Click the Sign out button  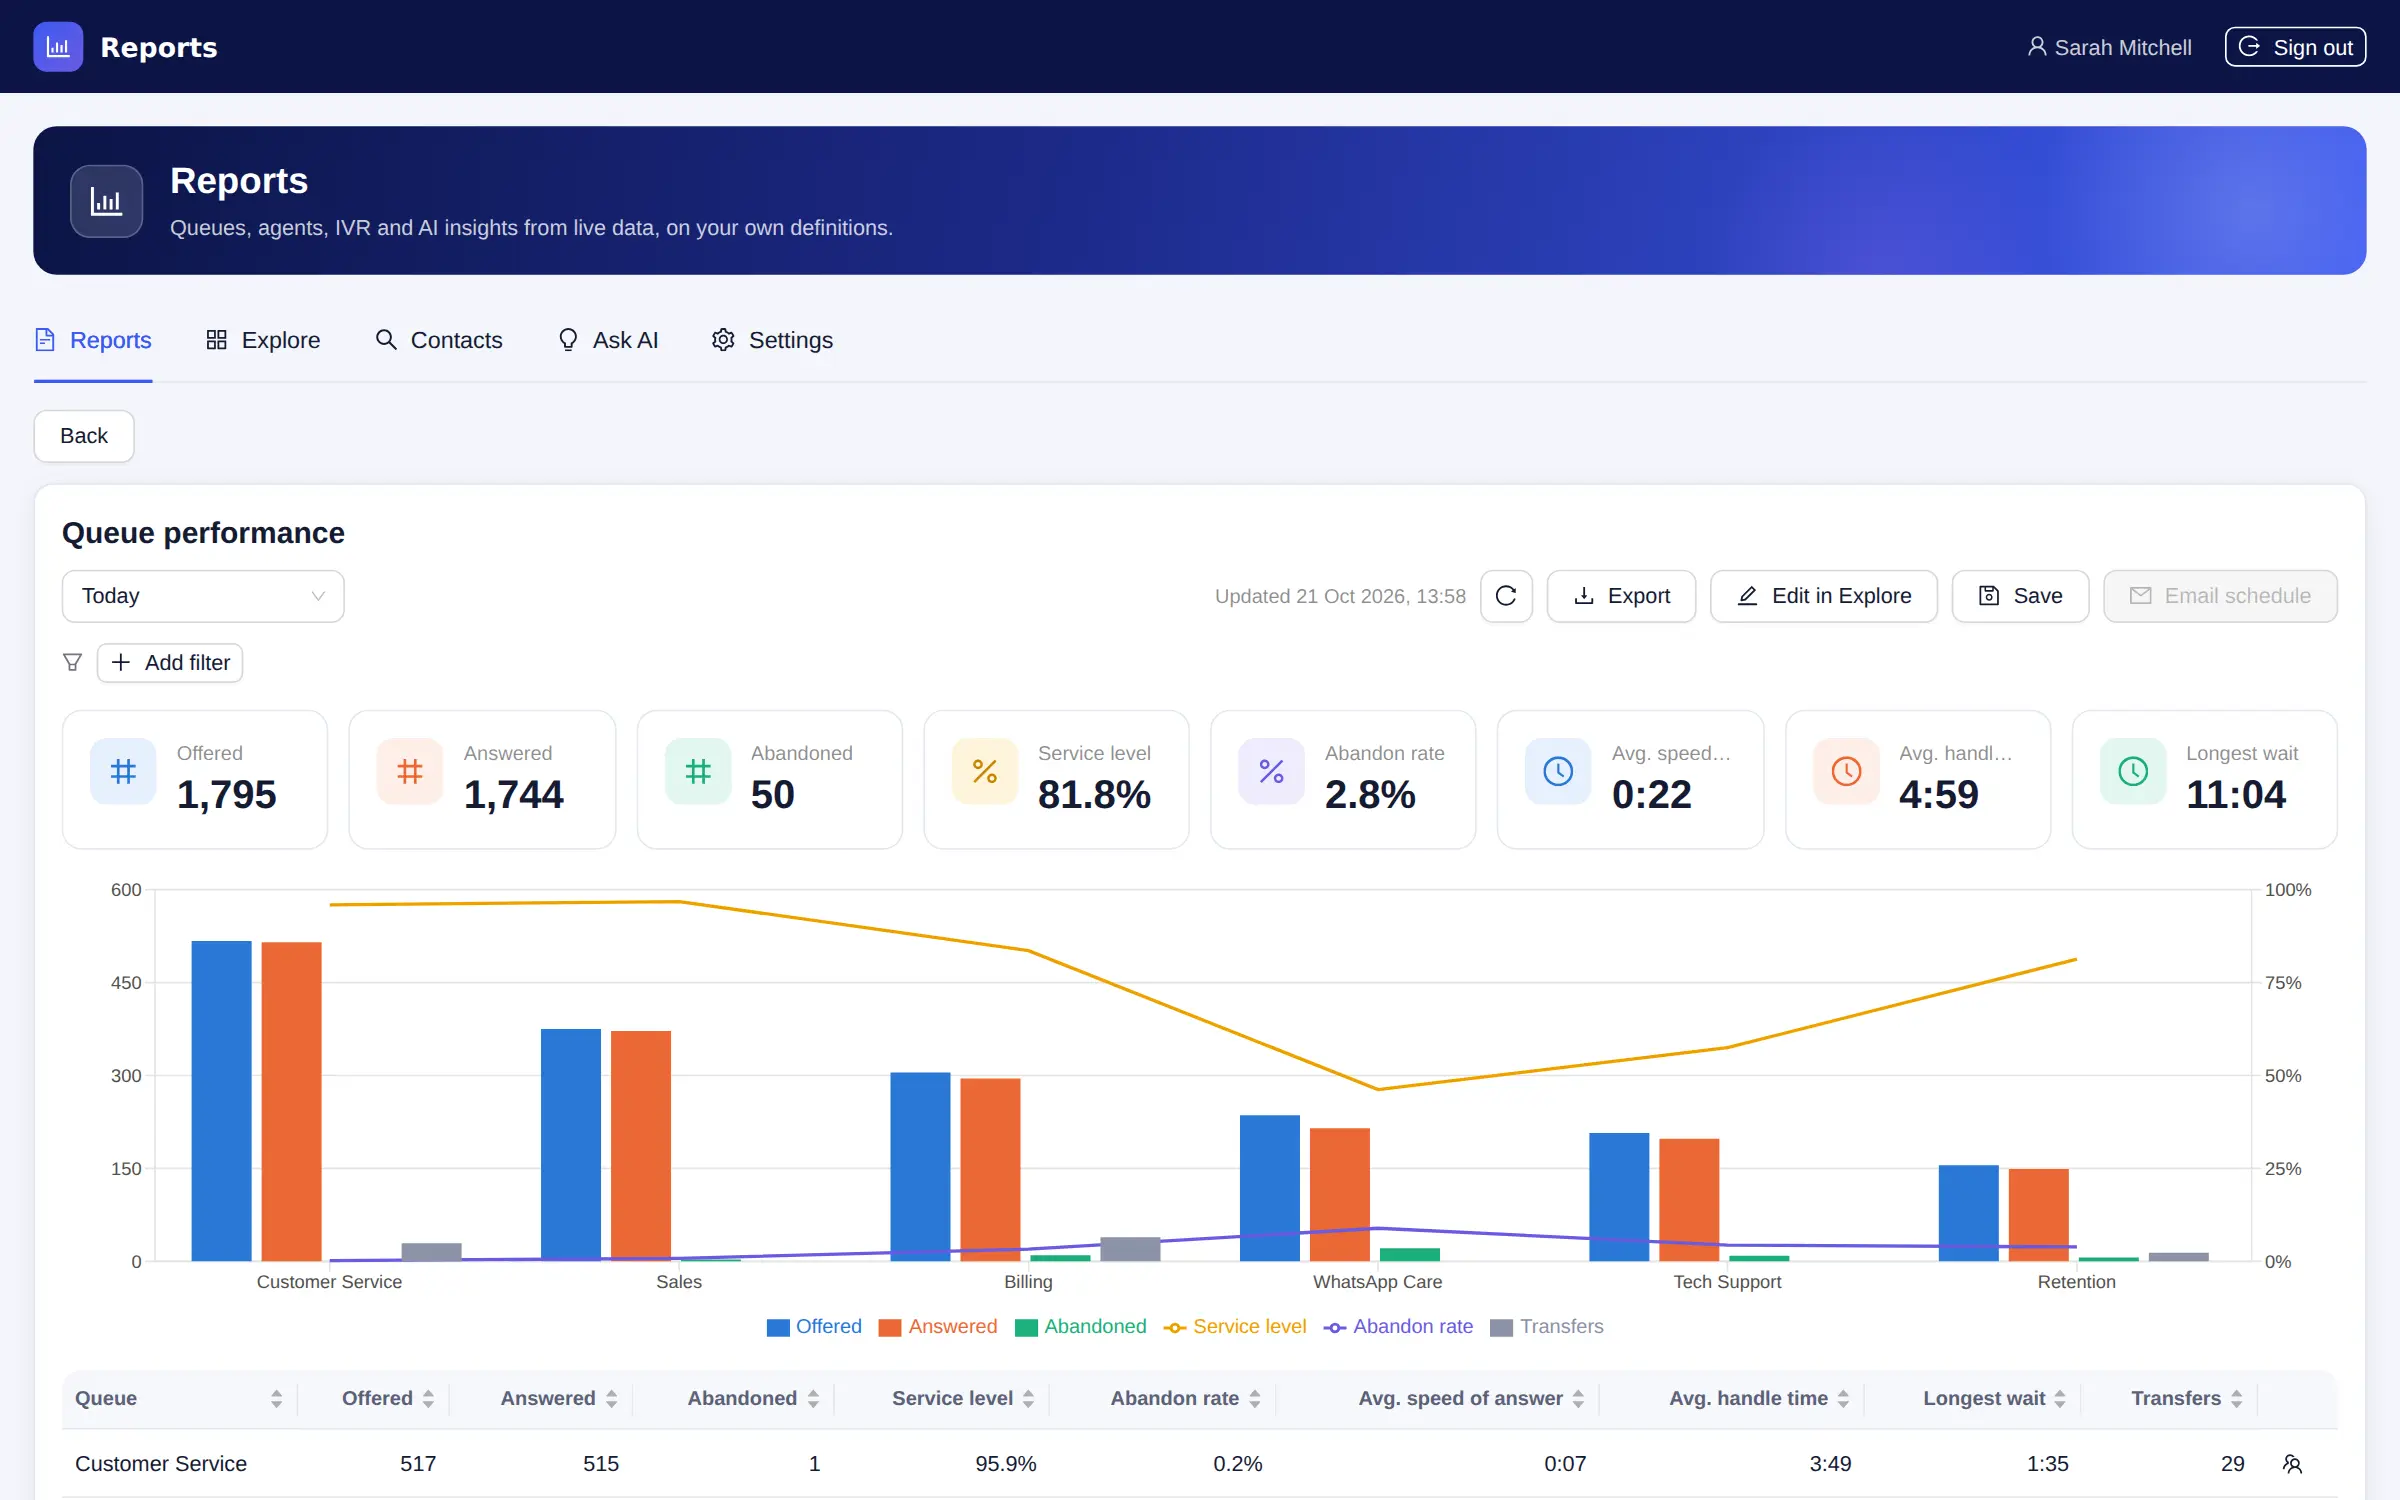[x=2295, y=47]
